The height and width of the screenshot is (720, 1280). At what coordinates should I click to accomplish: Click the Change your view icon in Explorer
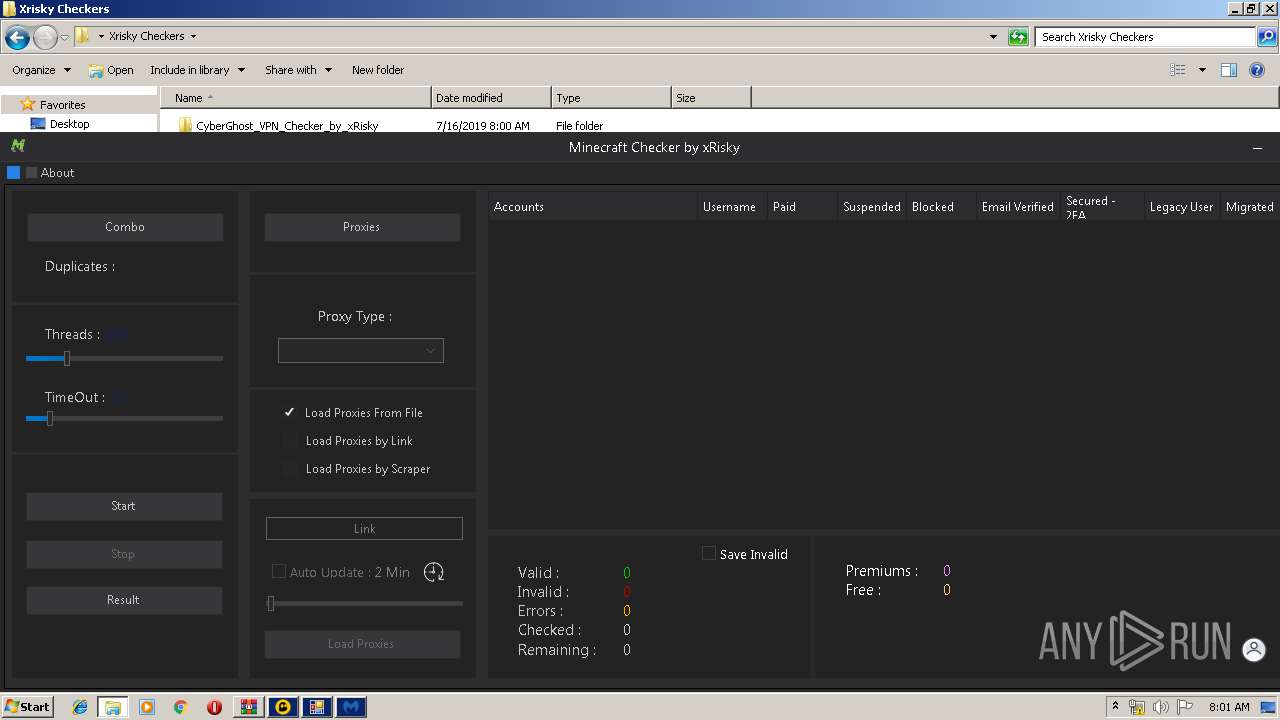[x=1178, y=70]
